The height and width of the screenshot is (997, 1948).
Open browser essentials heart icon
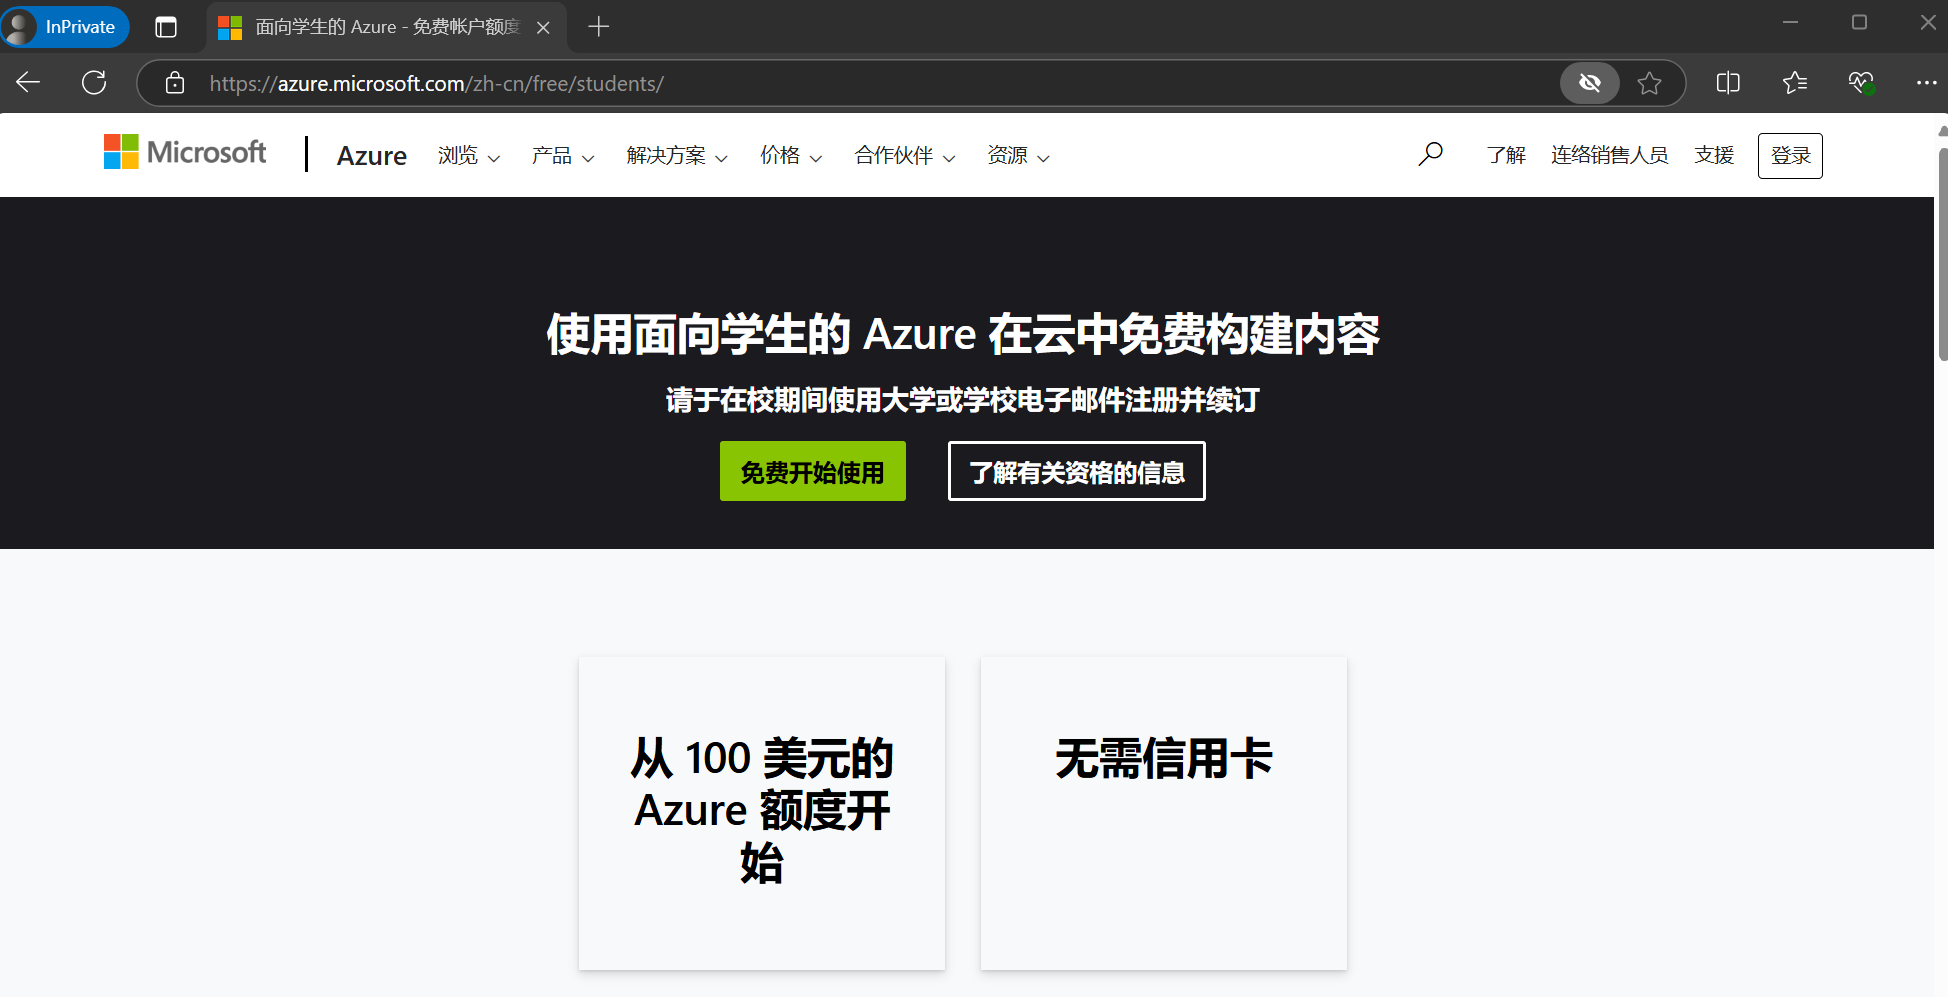pos(1861,83)
